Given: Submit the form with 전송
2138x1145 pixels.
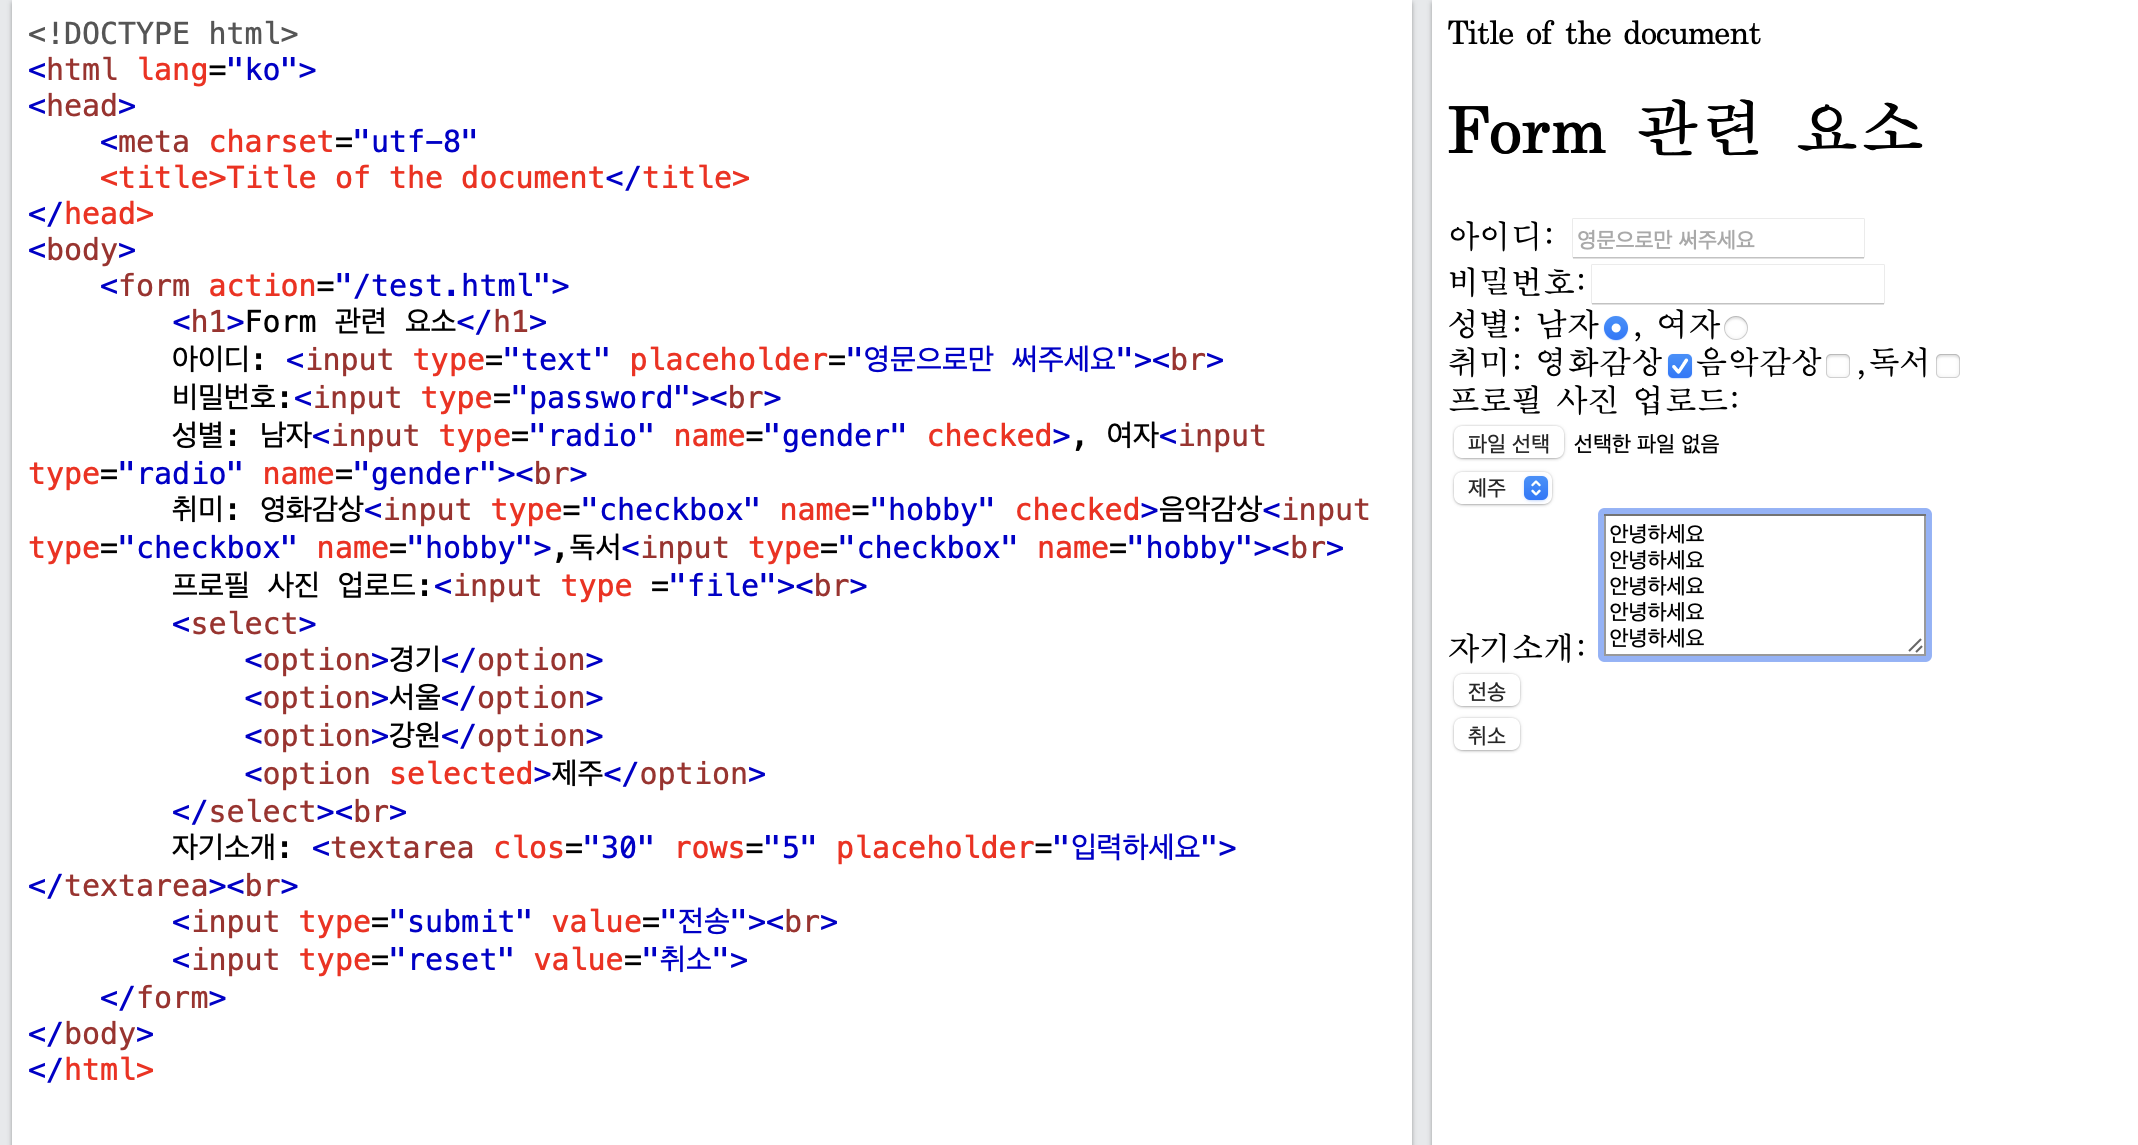Looking at the screenshot, I should [1486, 691].
